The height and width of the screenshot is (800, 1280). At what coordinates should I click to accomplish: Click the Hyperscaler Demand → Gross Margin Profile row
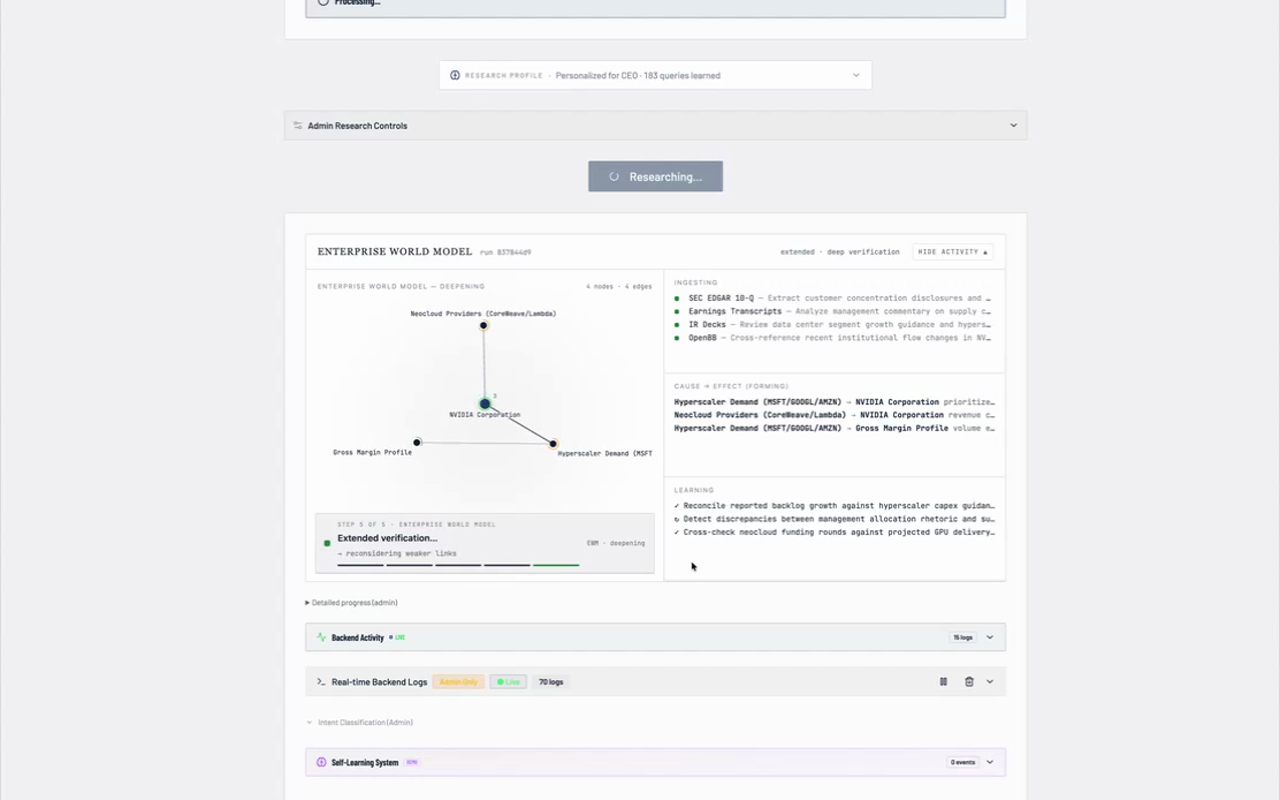(x=834, y=428)
